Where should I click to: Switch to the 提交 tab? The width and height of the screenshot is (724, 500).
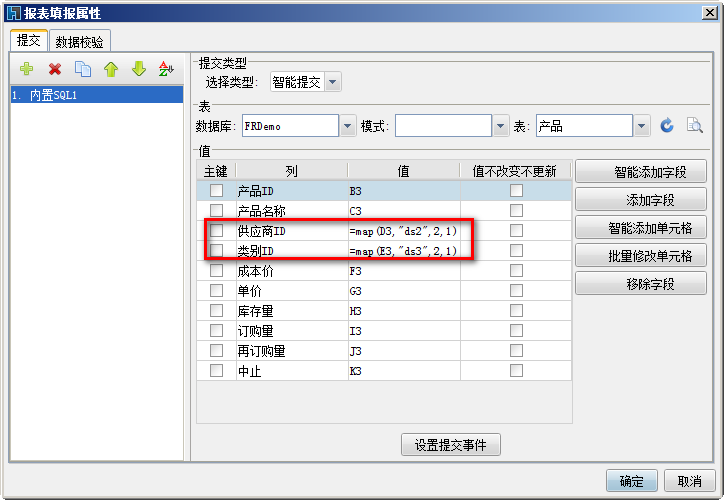(28, 41)
